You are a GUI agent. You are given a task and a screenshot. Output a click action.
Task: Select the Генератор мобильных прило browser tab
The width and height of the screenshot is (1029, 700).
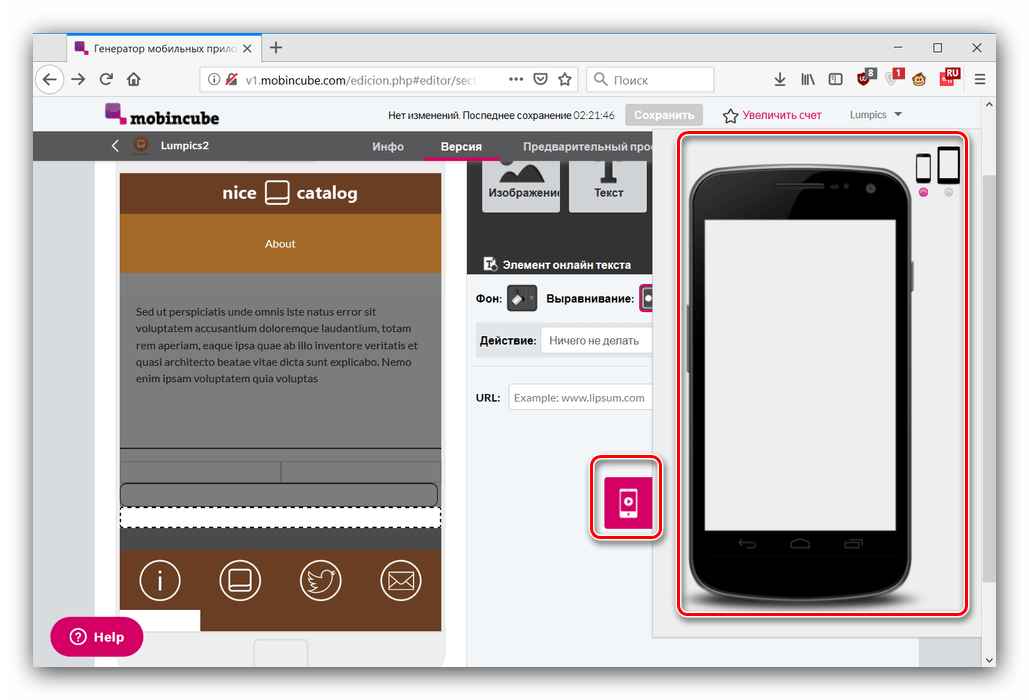pyautogui.click(x=163, y=49)
